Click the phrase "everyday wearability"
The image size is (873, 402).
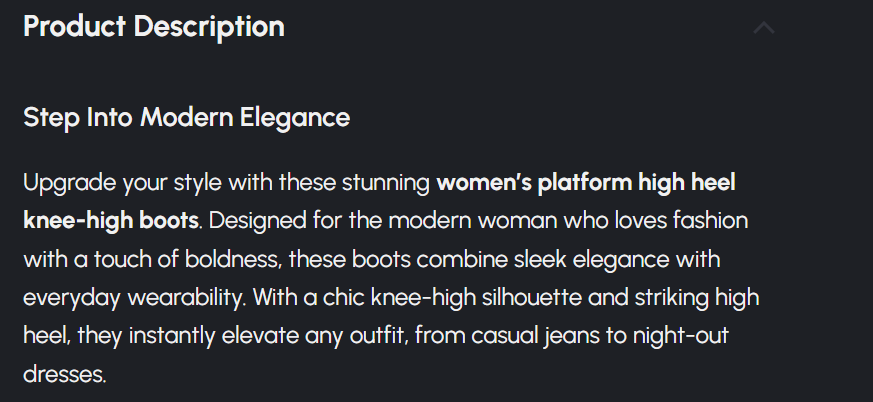(x=131, y=297)
